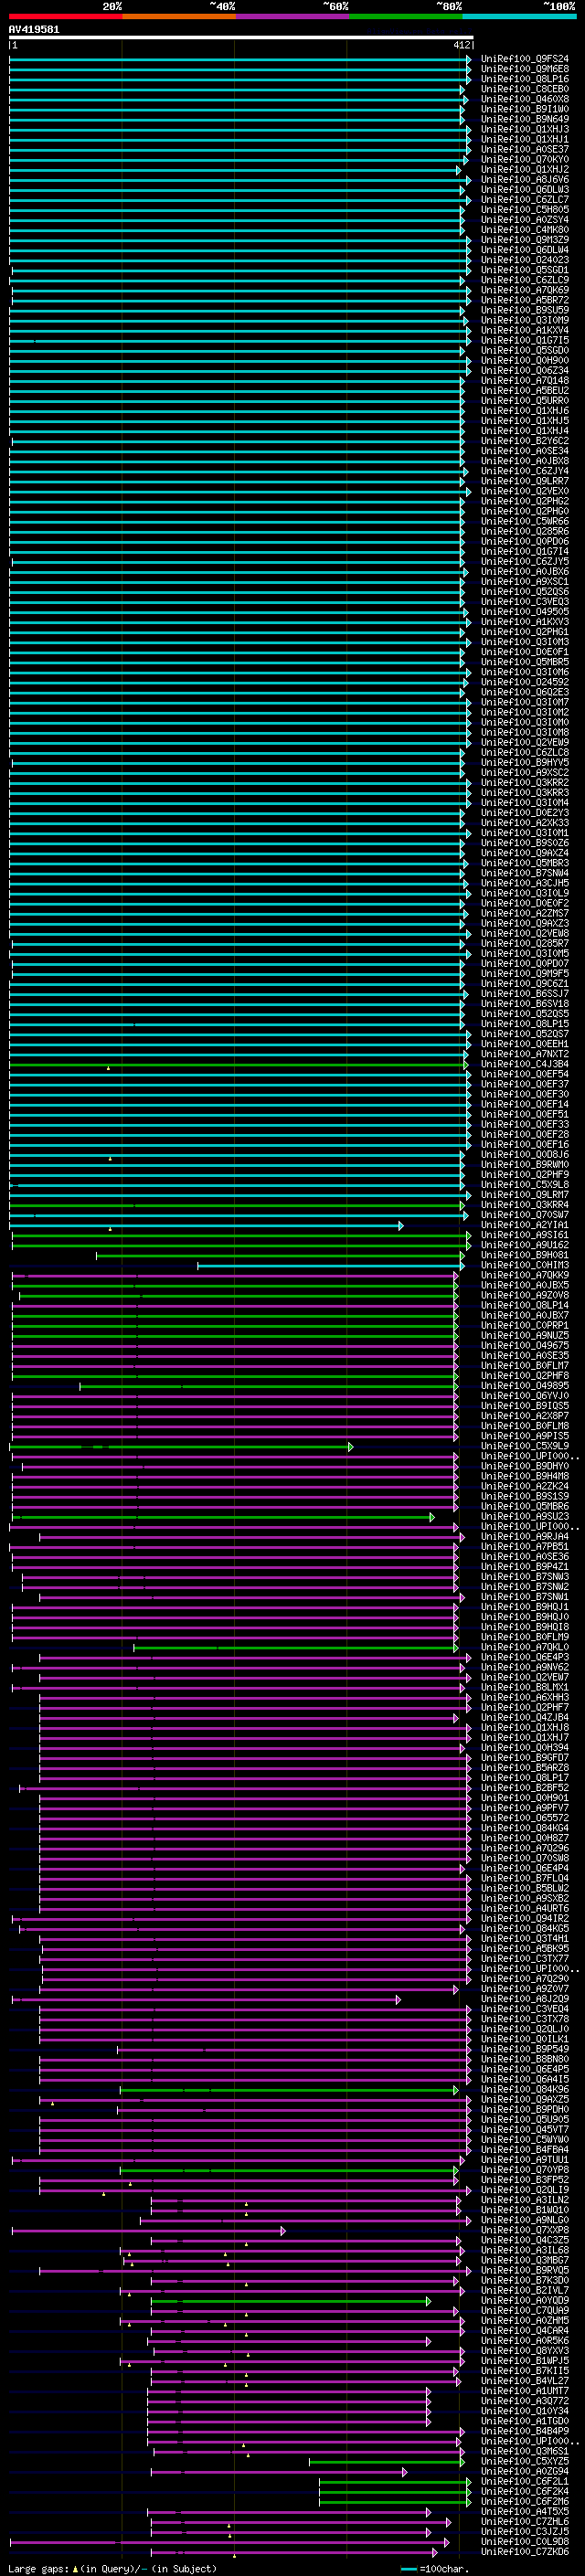Click the purple ~60% identity legend segment
The image size is (585, 2576).
point(292,16)
